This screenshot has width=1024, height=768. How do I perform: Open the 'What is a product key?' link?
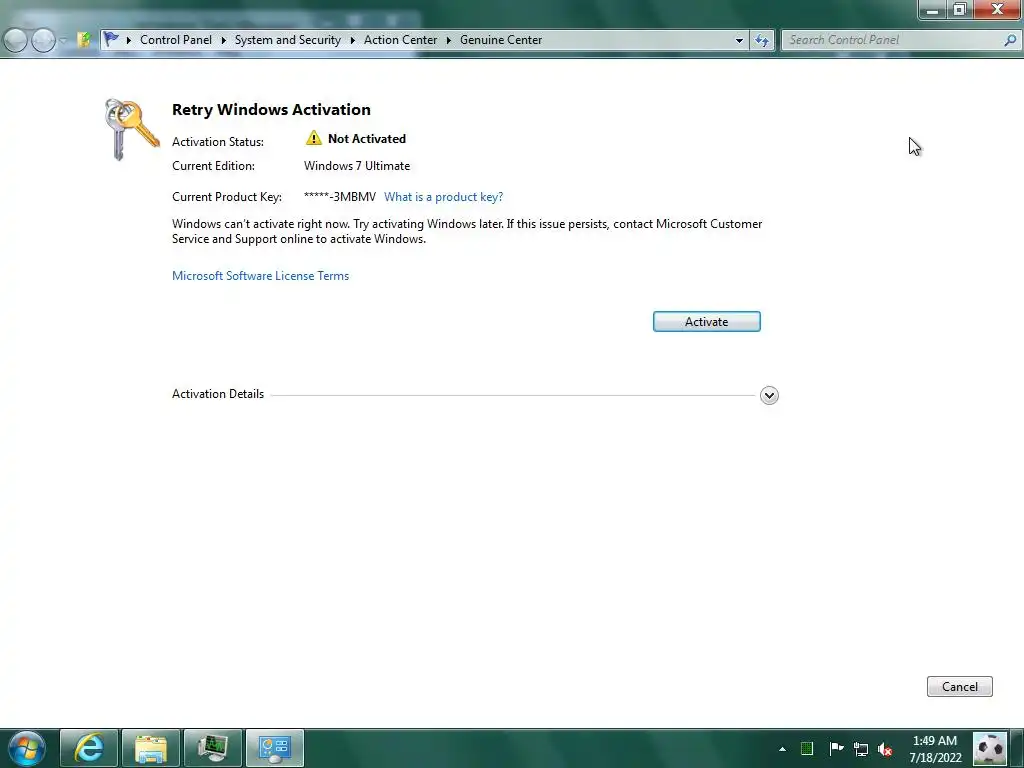pyautogui.click(x=443, y=197)
